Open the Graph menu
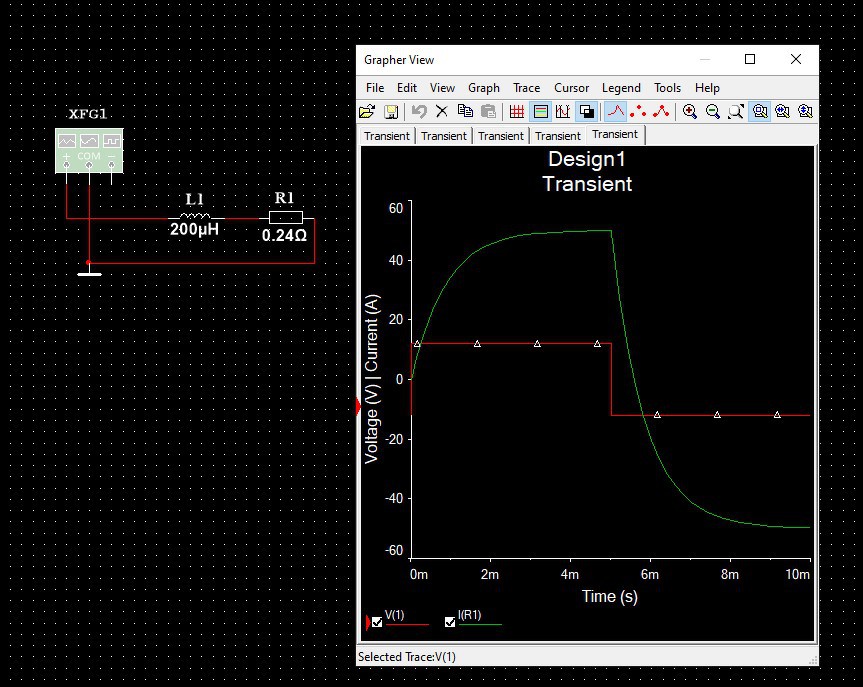This screenshot has width=863, height=687. [484, 88]
